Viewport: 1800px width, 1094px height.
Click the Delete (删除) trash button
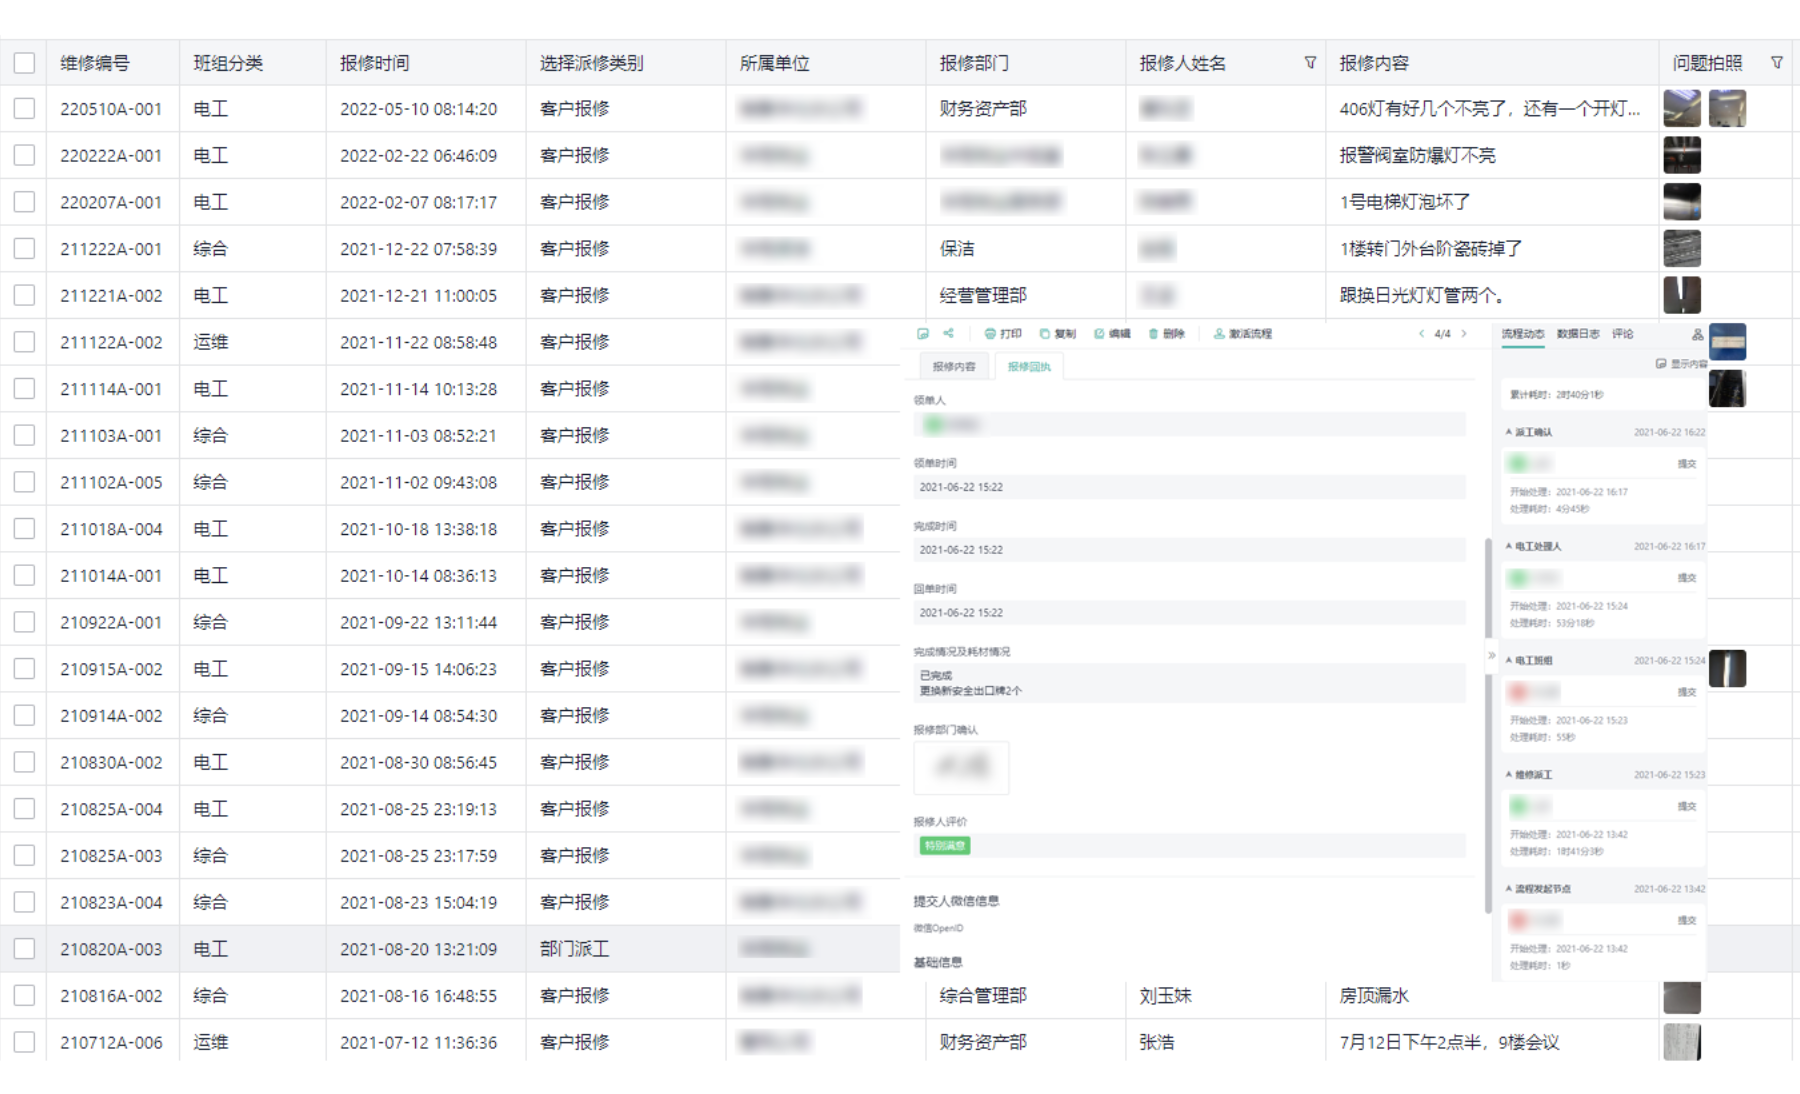(1167, 334)
